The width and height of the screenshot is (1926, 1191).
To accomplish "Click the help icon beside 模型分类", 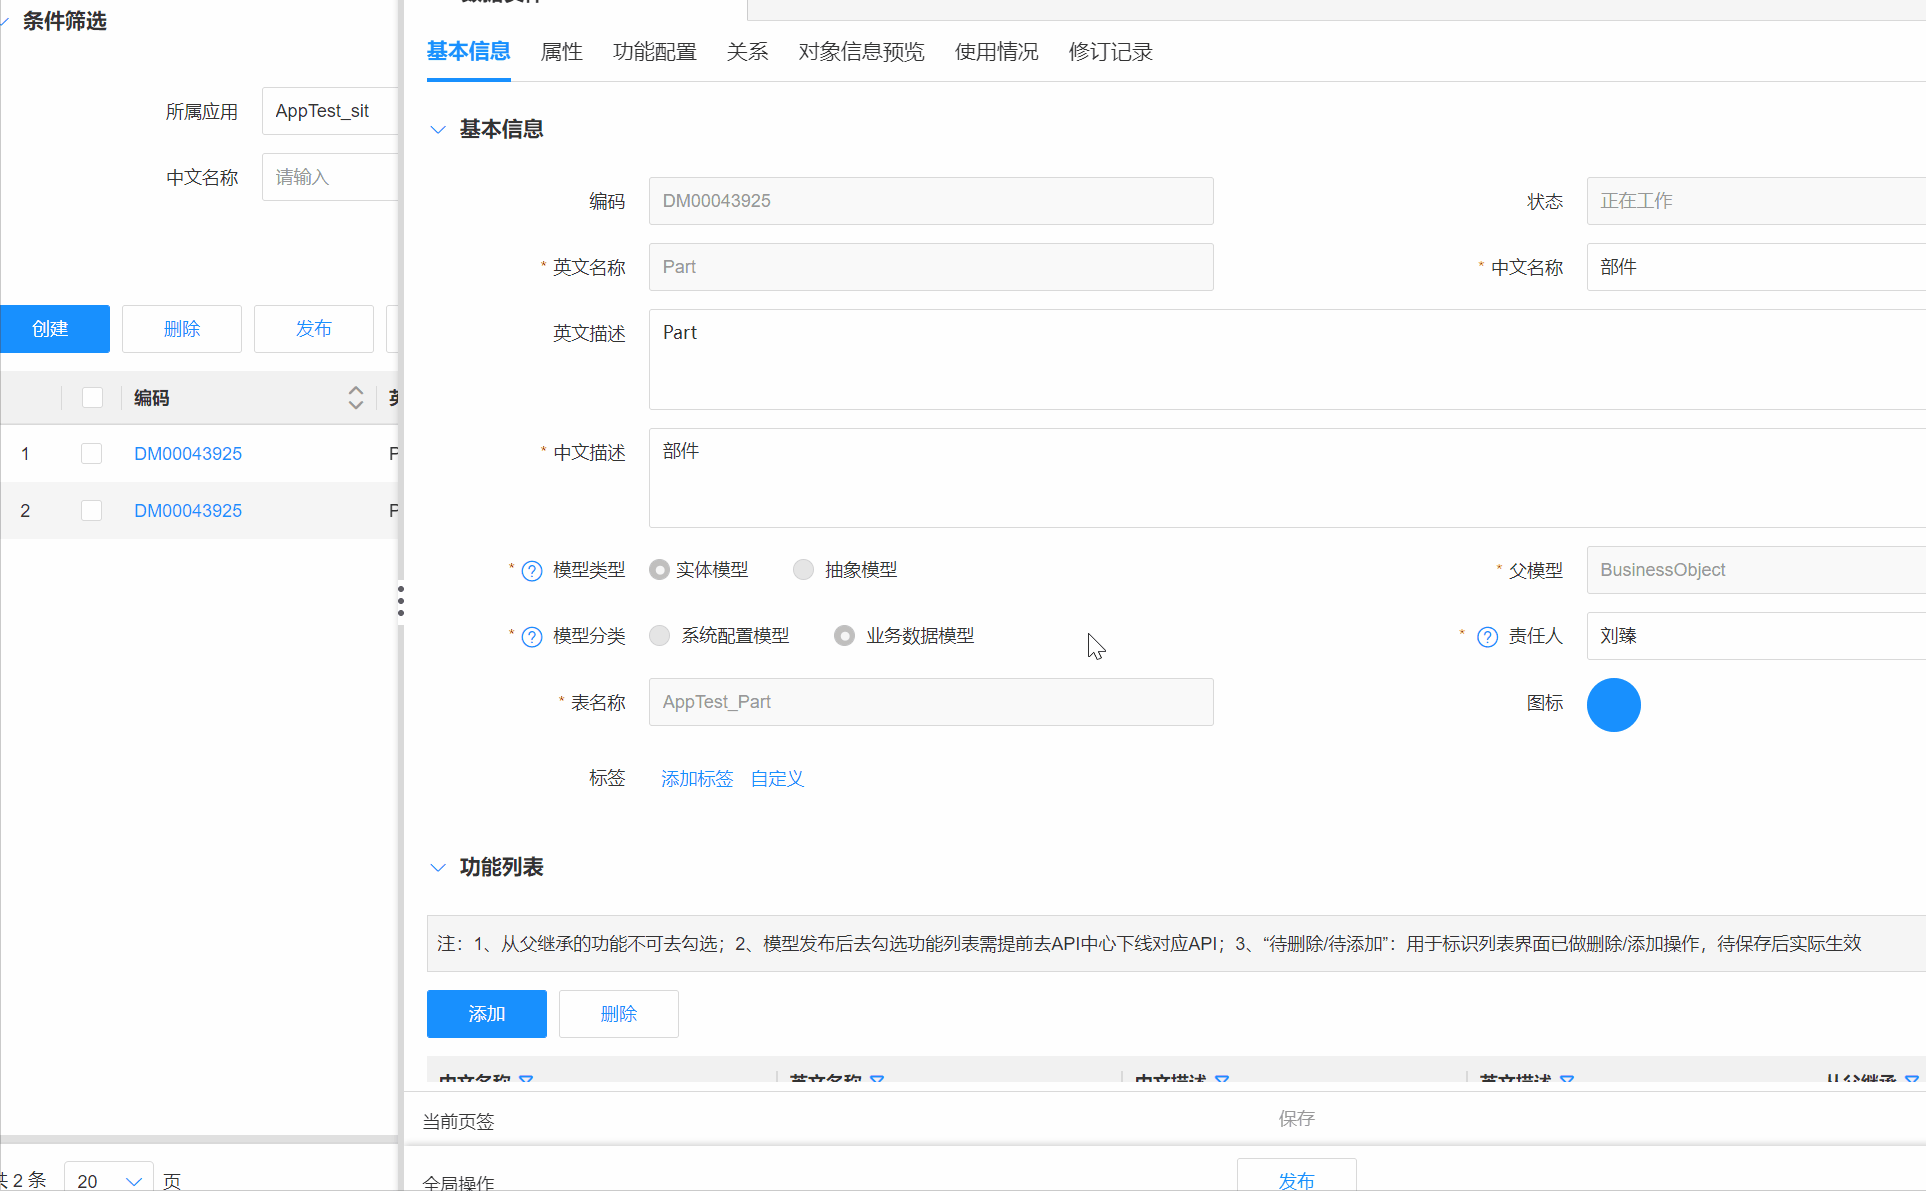I will pyautogui.click(x=531, y=636).
